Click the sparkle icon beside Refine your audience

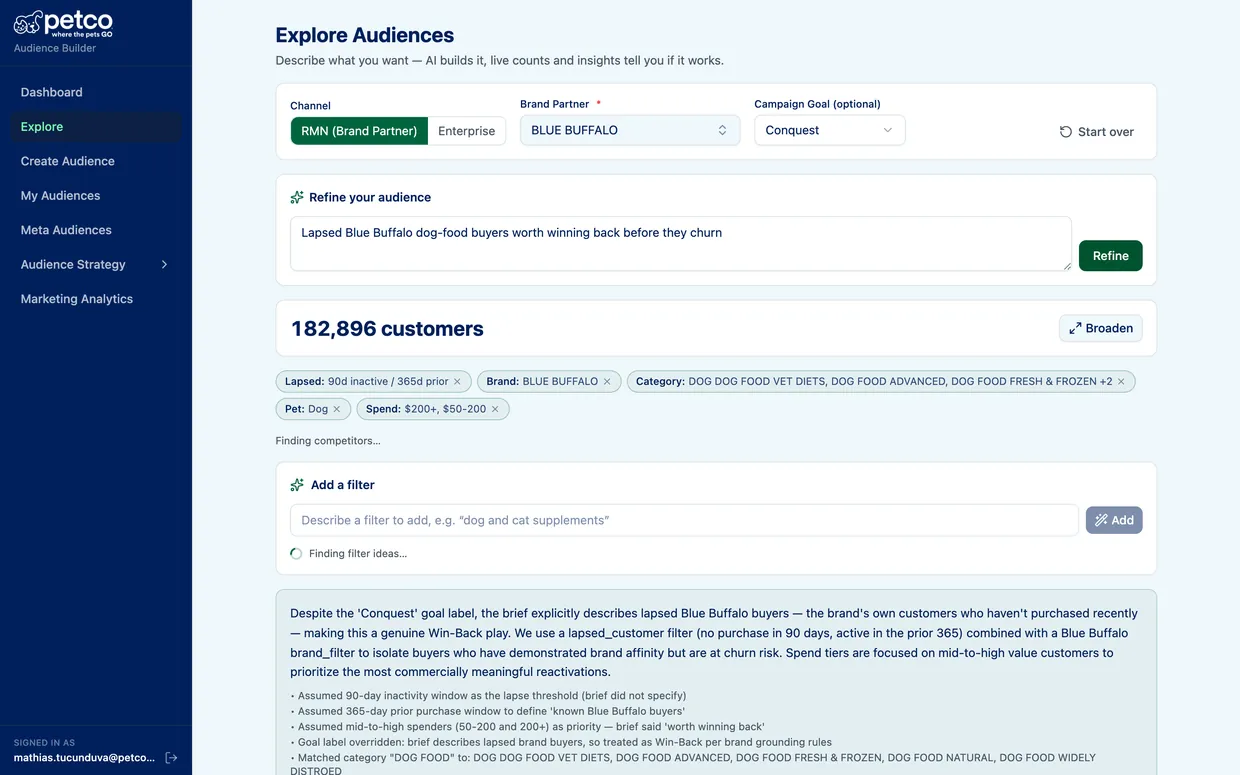click(x=297, y=198)
